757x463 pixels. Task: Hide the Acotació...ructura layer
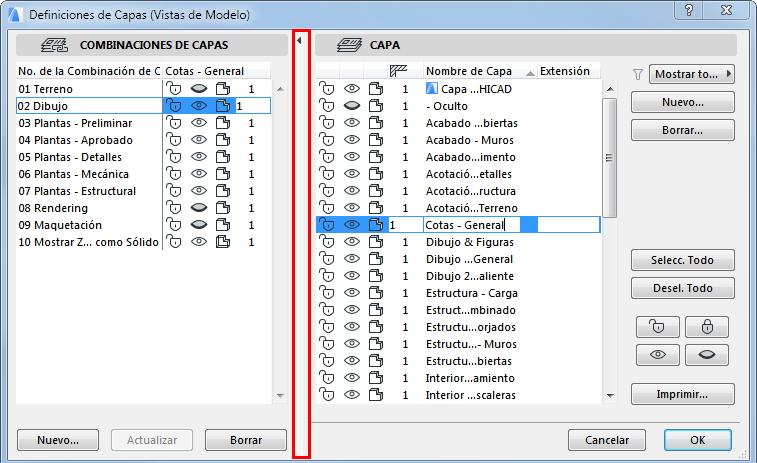tap(352, 191)
